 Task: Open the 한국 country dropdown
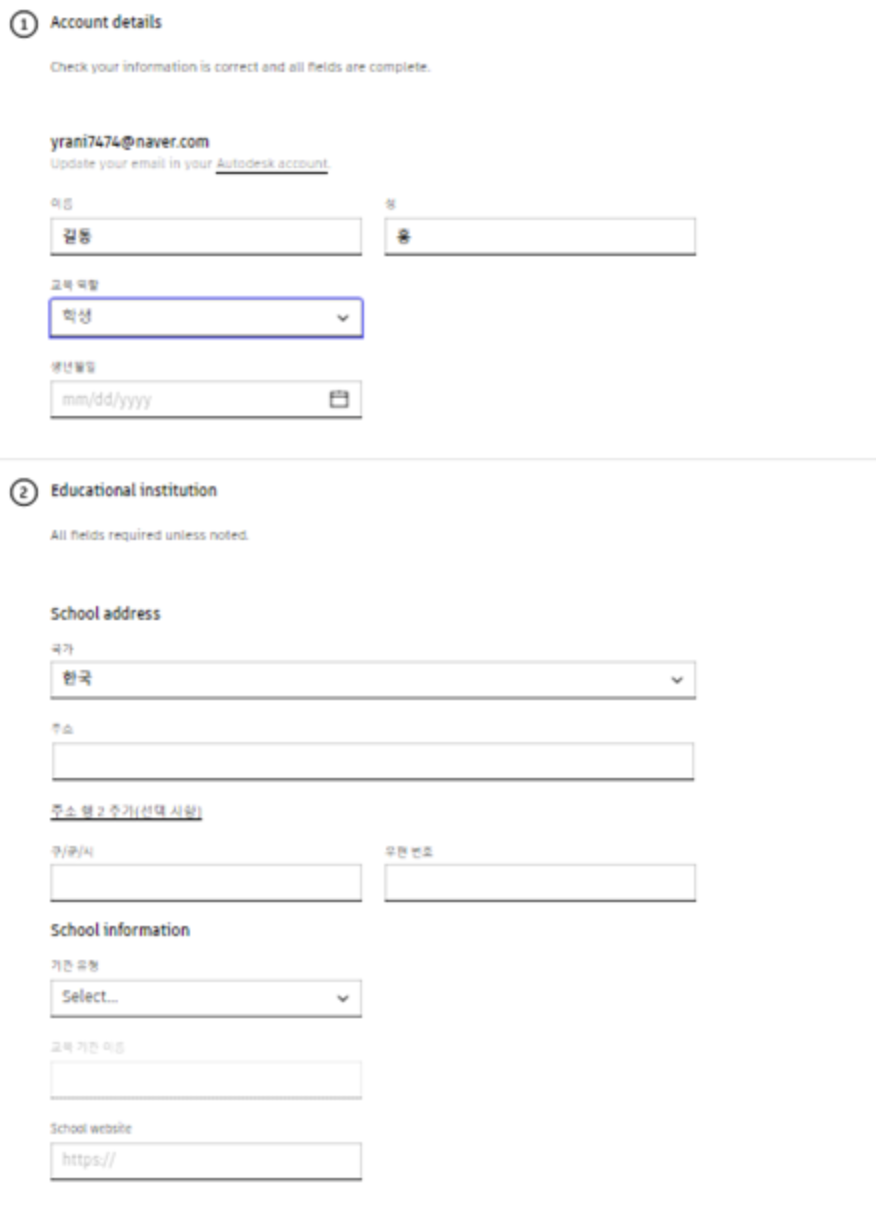pos(373,680)
